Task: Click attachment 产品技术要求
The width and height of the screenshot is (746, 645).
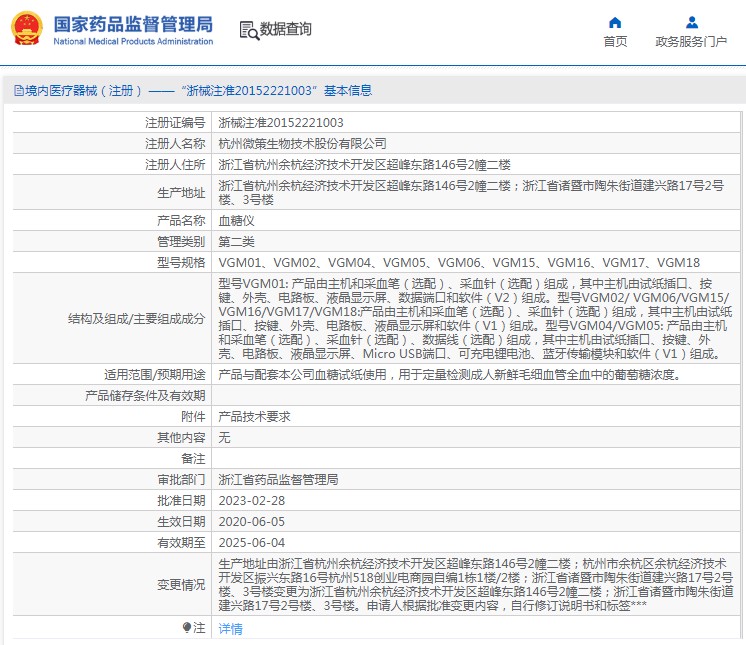Action: [x=254, y=417]
